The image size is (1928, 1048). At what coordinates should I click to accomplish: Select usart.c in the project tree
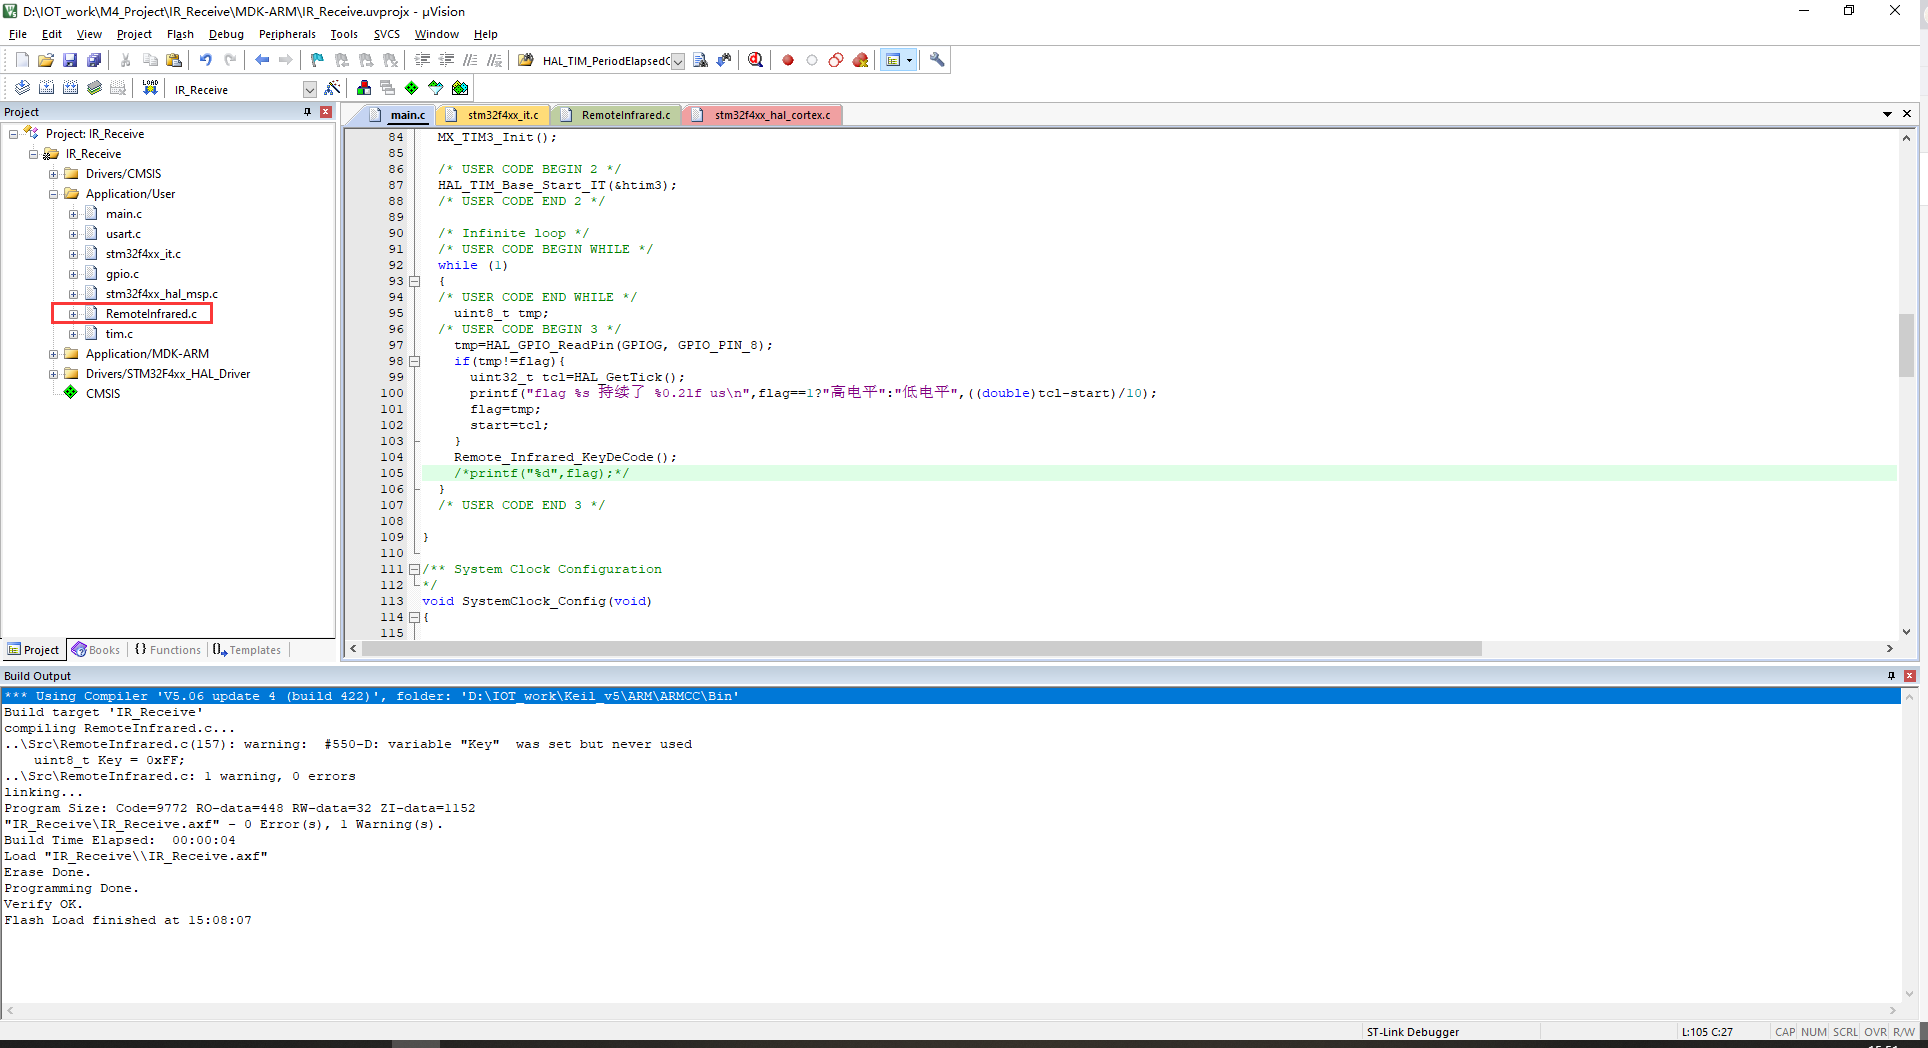point(123,234)
